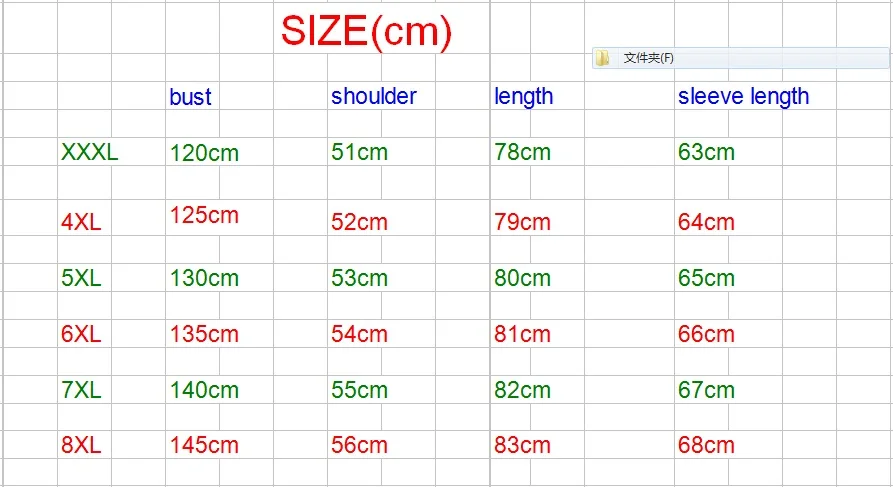Screen dimensions: 893x487
Task: Click the 120cm bust value
Action: point(204,153)
